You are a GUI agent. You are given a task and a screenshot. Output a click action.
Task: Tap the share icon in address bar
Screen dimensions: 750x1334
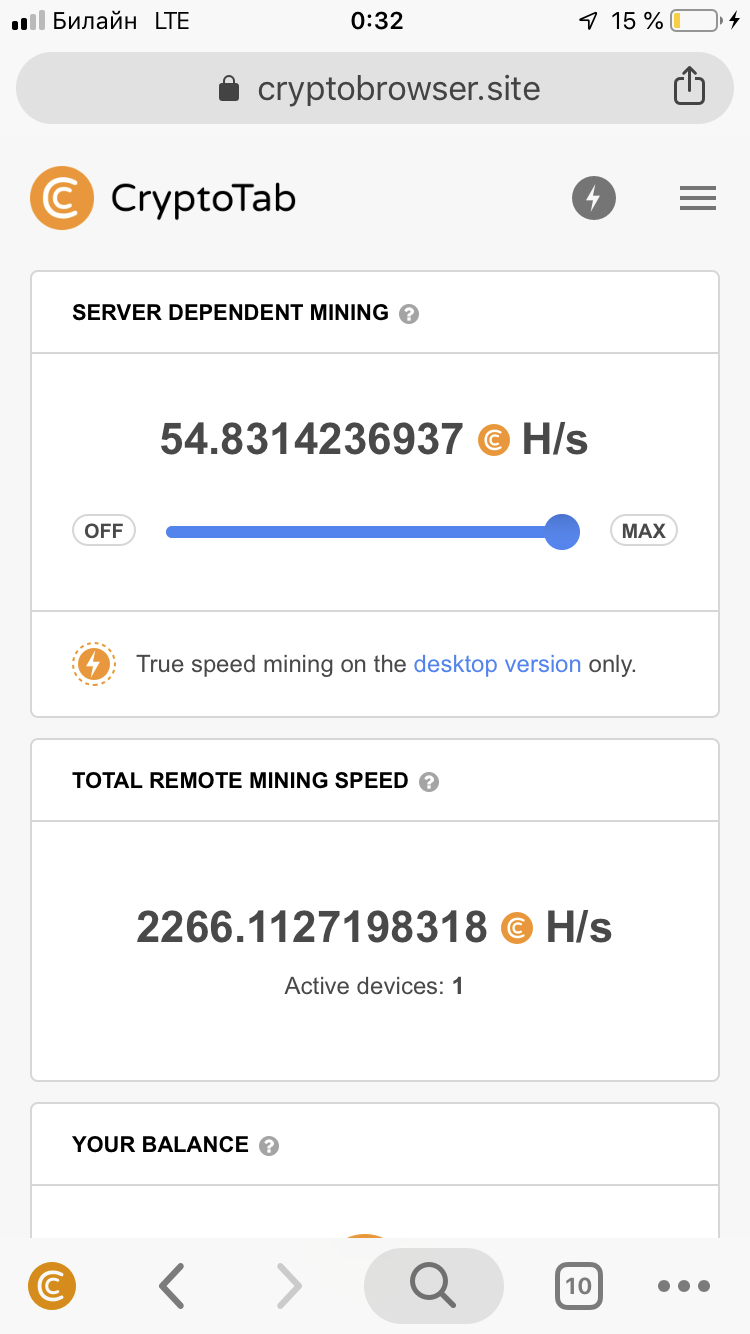pyautogui.click(x=689, y=87)
